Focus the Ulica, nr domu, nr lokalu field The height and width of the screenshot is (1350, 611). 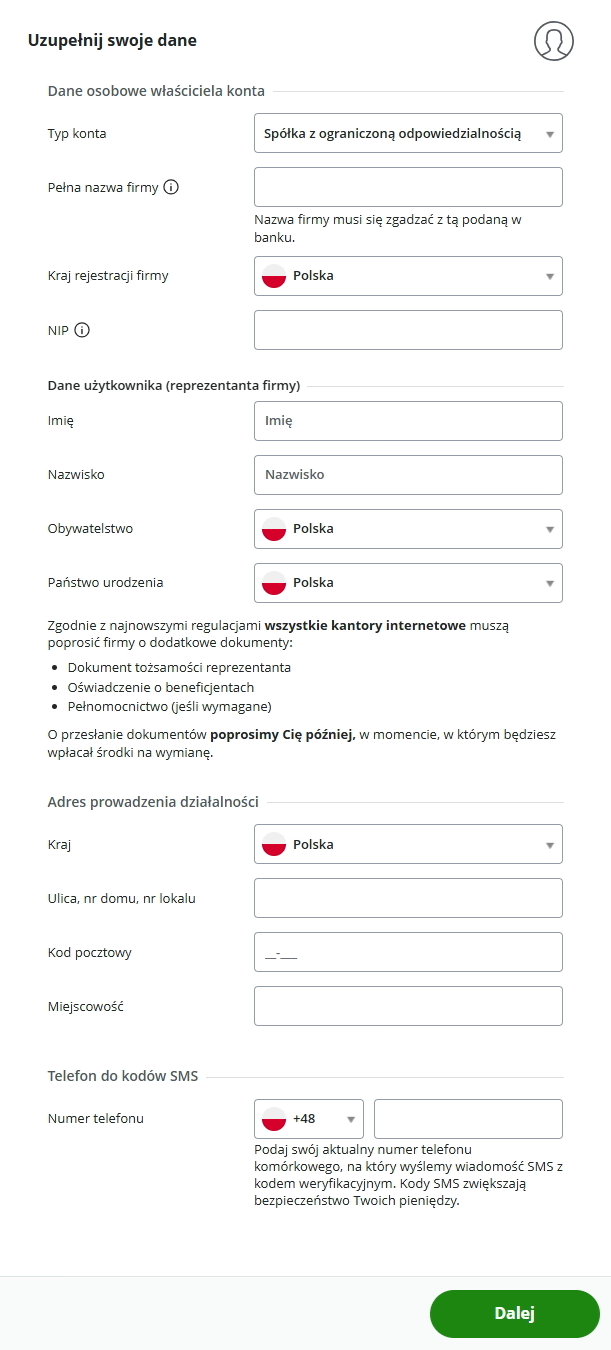pyautogui.click(x=408, y=898)
